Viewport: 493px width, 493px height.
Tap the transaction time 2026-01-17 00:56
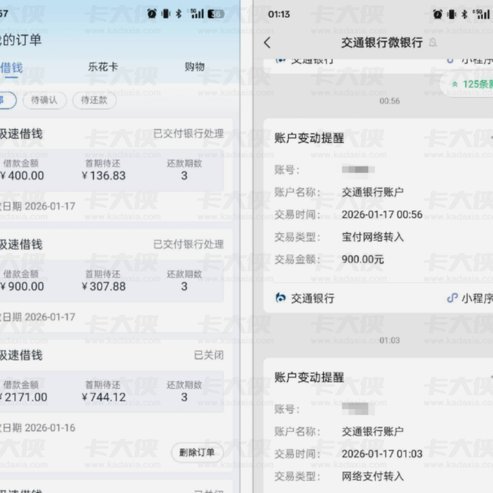tap(382, 214)
